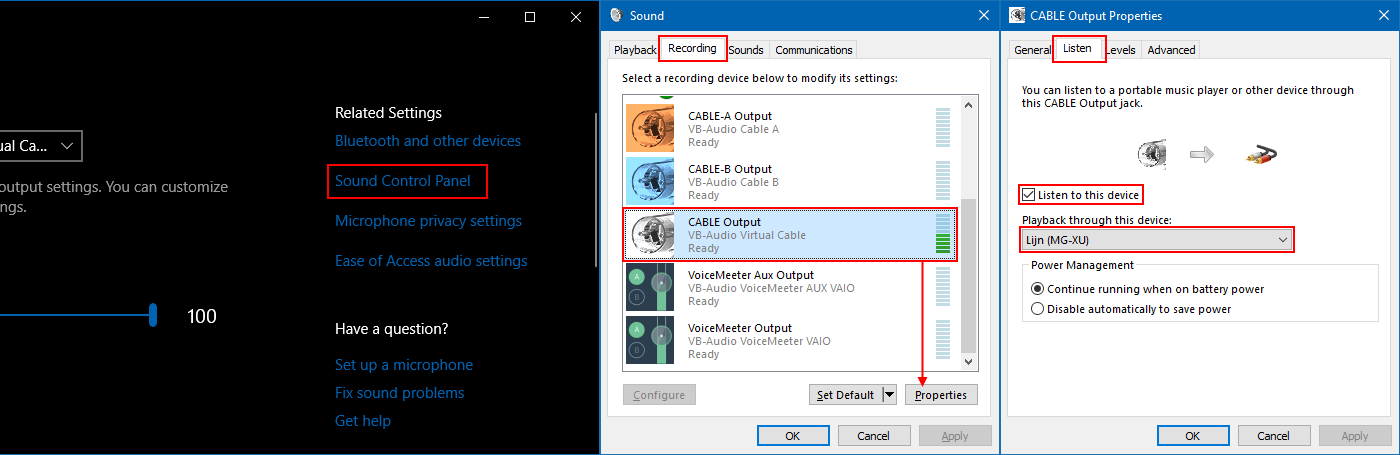Select Disable automatically to save power

coord(1037,309)
